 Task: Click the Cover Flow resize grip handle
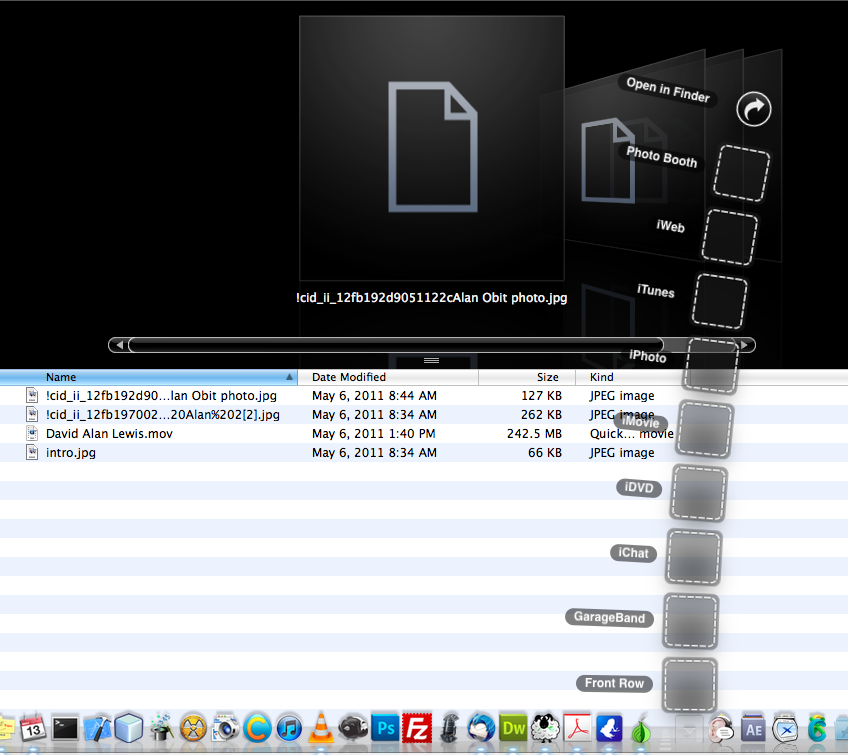431,361
